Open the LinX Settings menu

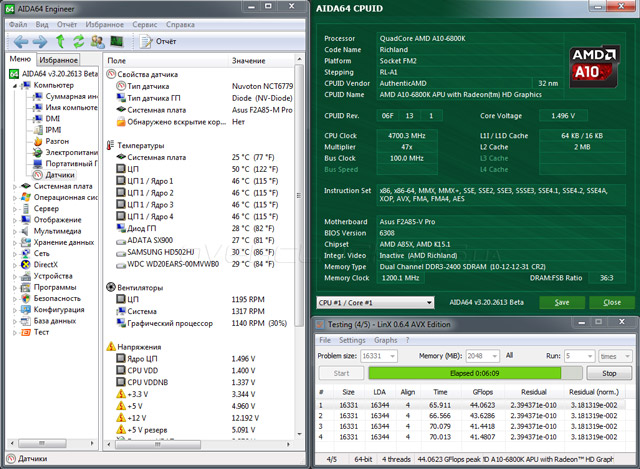(x=351, y=340)
